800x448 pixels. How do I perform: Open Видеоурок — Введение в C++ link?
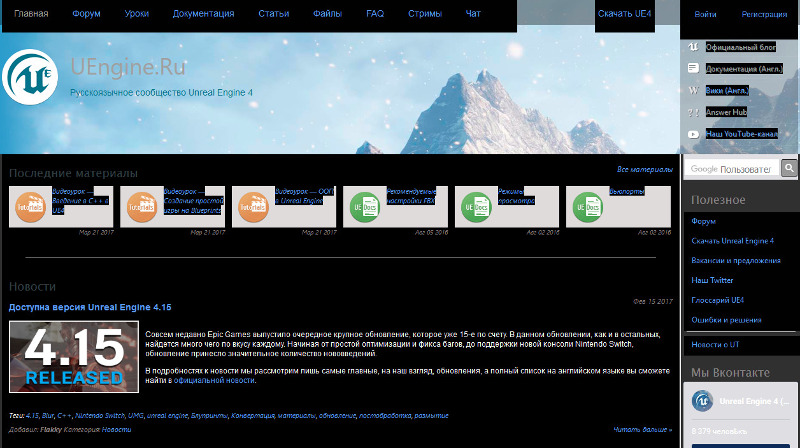tap(80, 201)
